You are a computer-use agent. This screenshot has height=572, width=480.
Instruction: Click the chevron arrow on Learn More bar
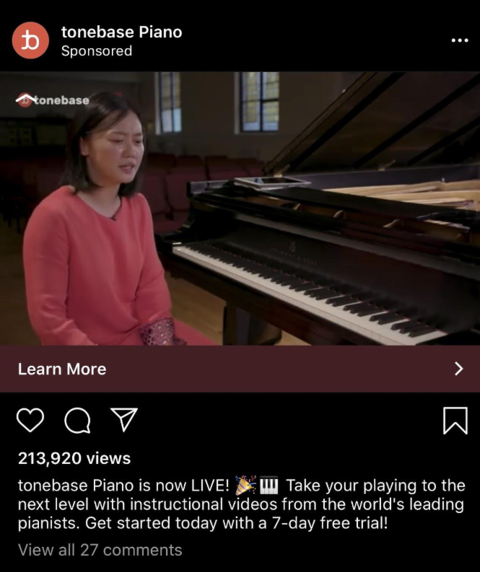tap(459, 369)
